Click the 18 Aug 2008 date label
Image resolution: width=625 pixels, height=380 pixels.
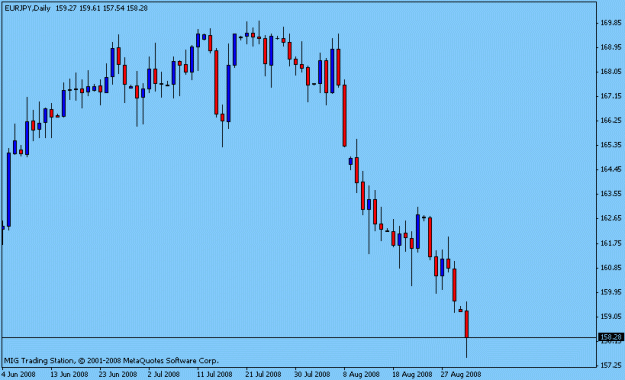point(412,374)
